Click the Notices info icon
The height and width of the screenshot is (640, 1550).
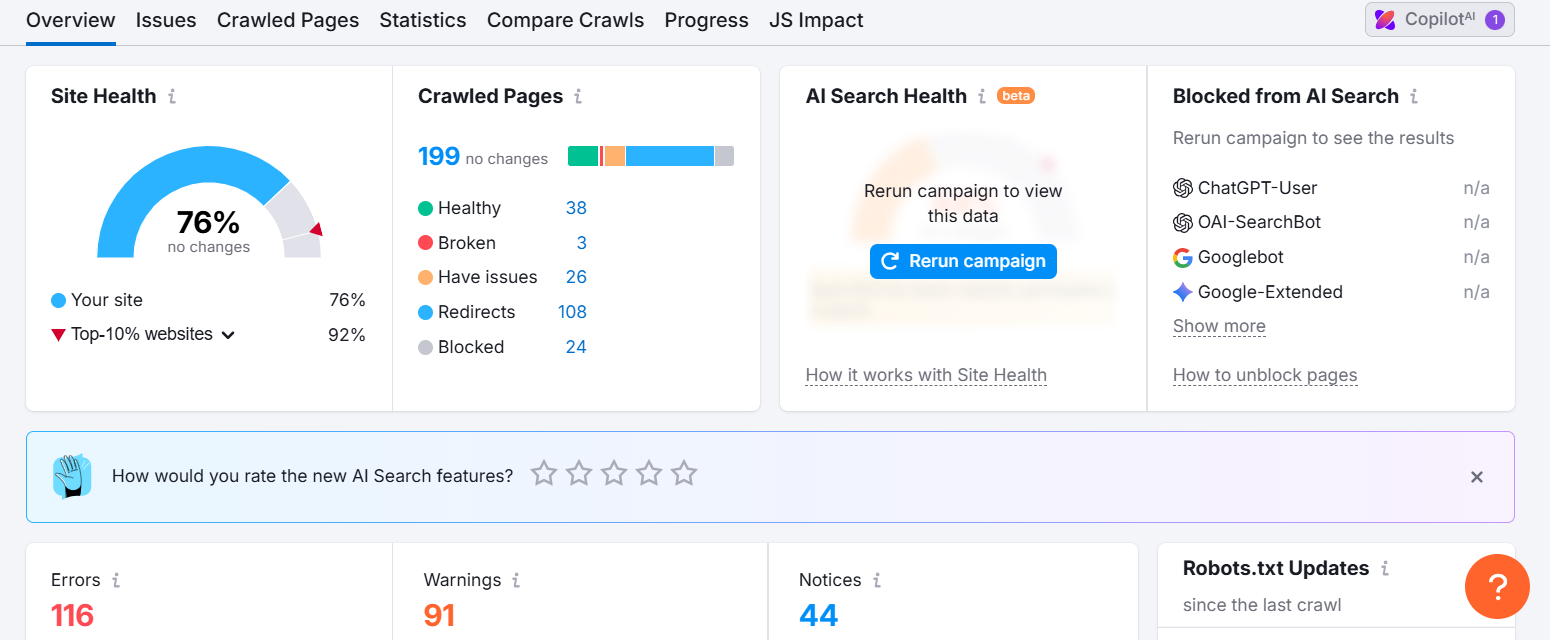pyautogui.click(x=877, y=580)
